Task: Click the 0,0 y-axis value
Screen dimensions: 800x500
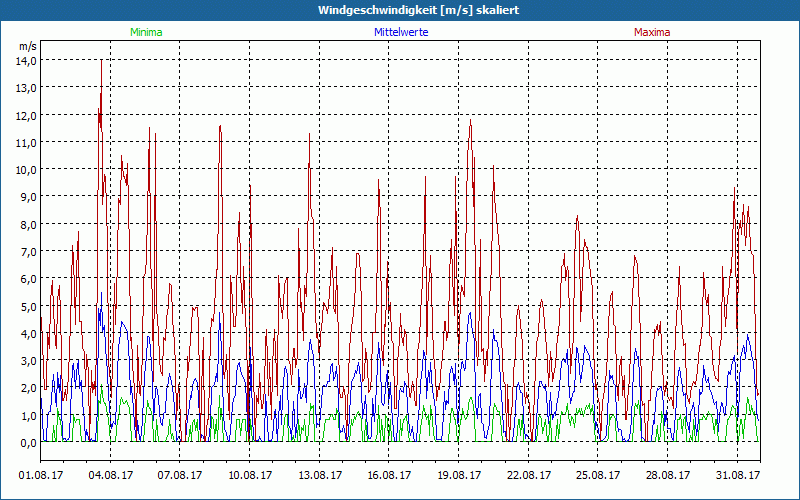Action: point(28,443)
